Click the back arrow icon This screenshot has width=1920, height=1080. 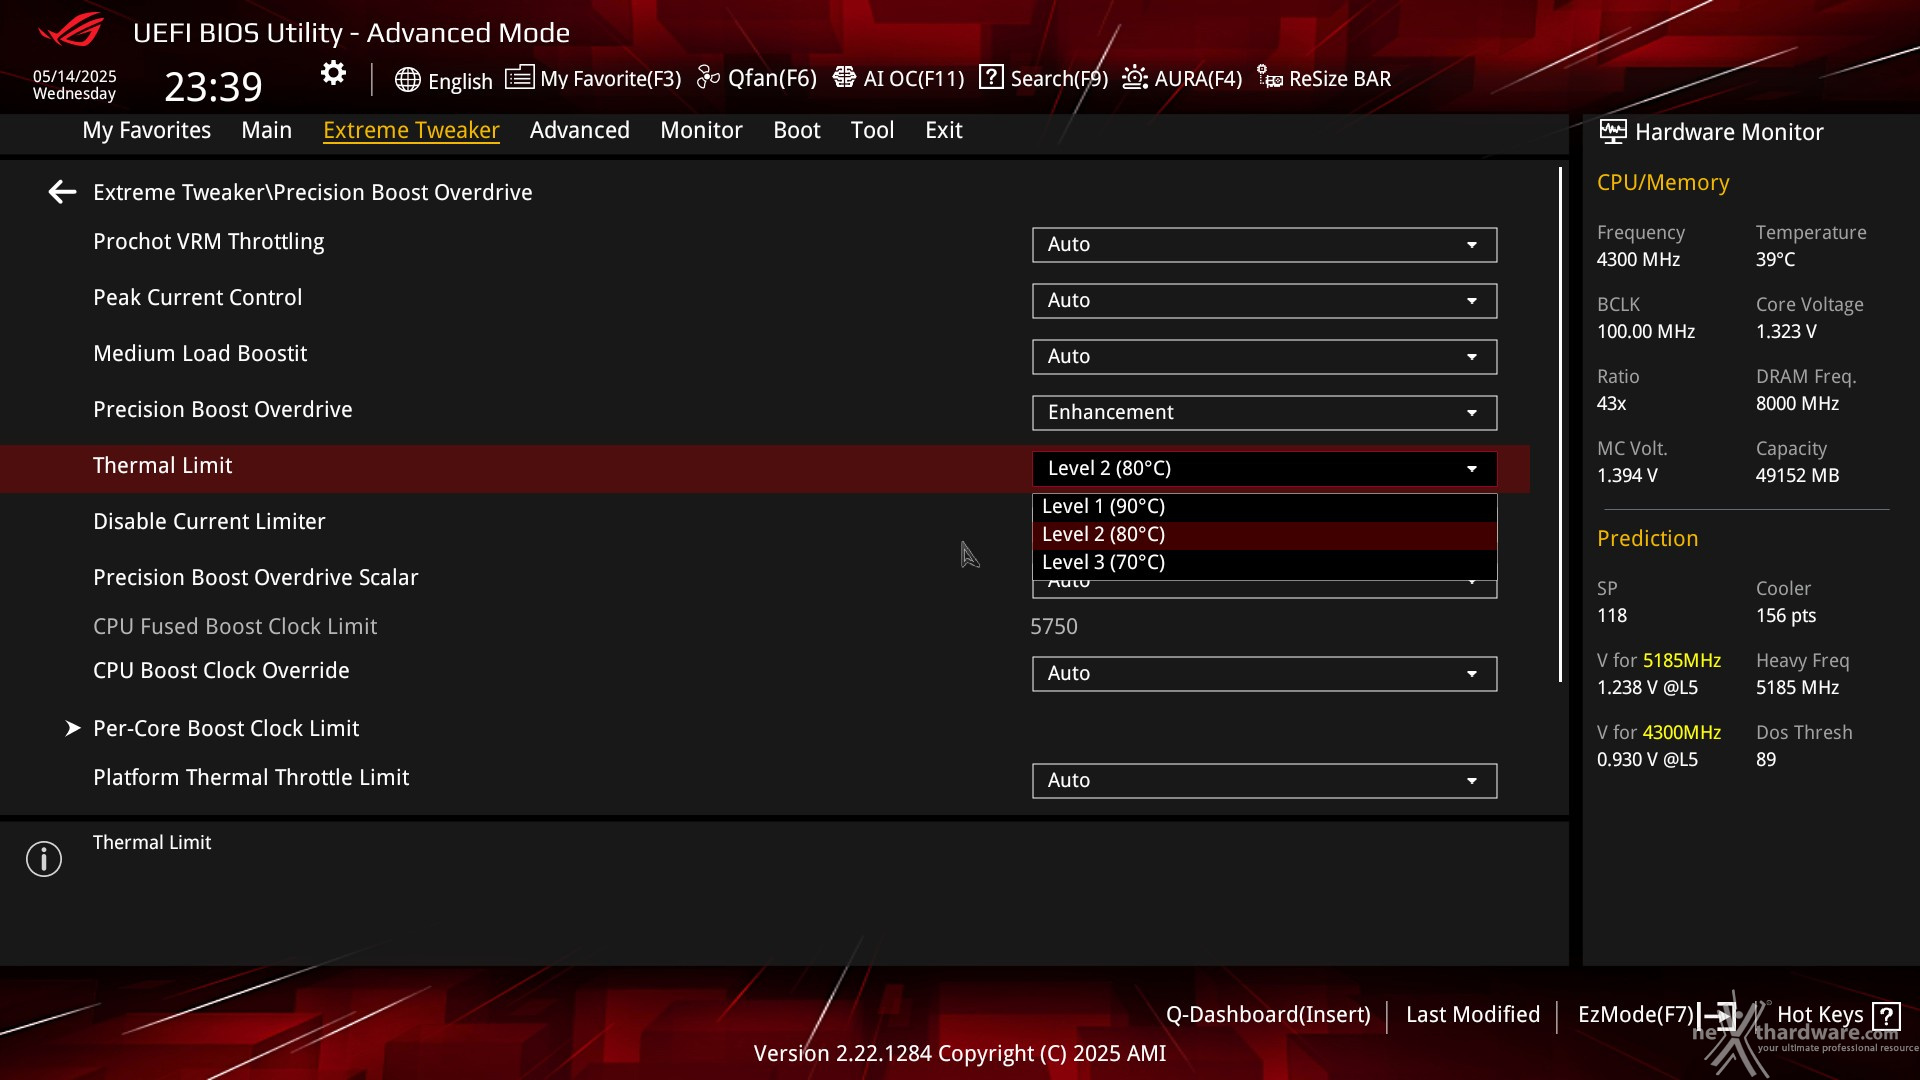[x=62, y=192]
